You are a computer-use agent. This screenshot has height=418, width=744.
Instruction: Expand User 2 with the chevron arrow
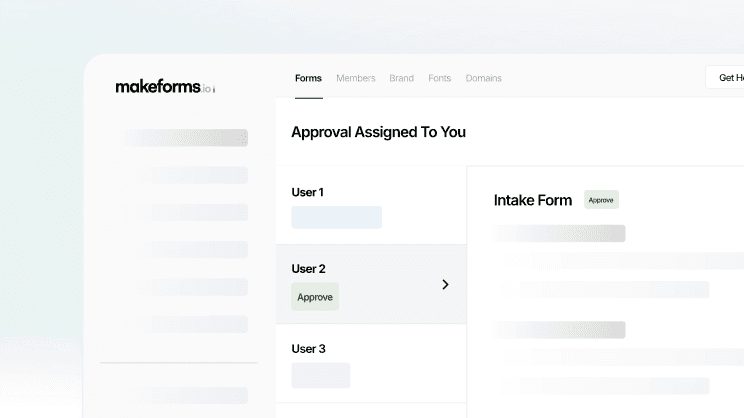click(x=445, y=284)
